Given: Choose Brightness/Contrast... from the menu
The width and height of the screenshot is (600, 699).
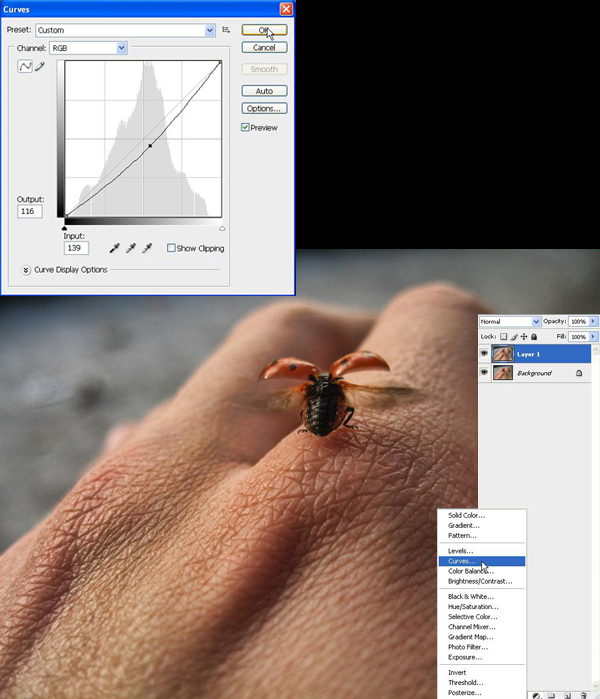Looking at the screenshot, I should coord(480,581).
